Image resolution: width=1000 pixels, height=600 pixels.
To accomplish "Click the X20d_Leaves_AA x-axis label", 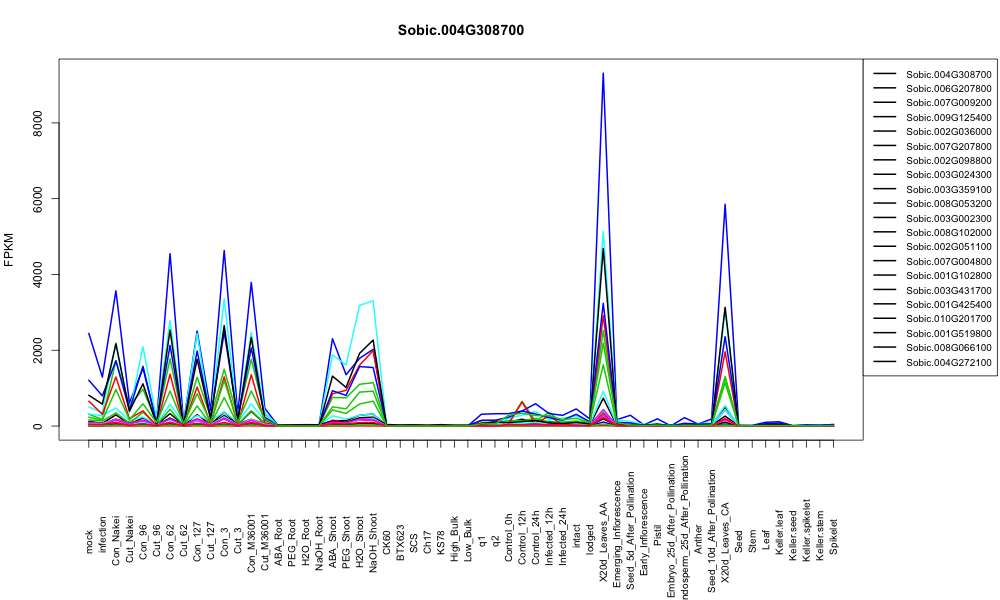I will coord(603,542).
